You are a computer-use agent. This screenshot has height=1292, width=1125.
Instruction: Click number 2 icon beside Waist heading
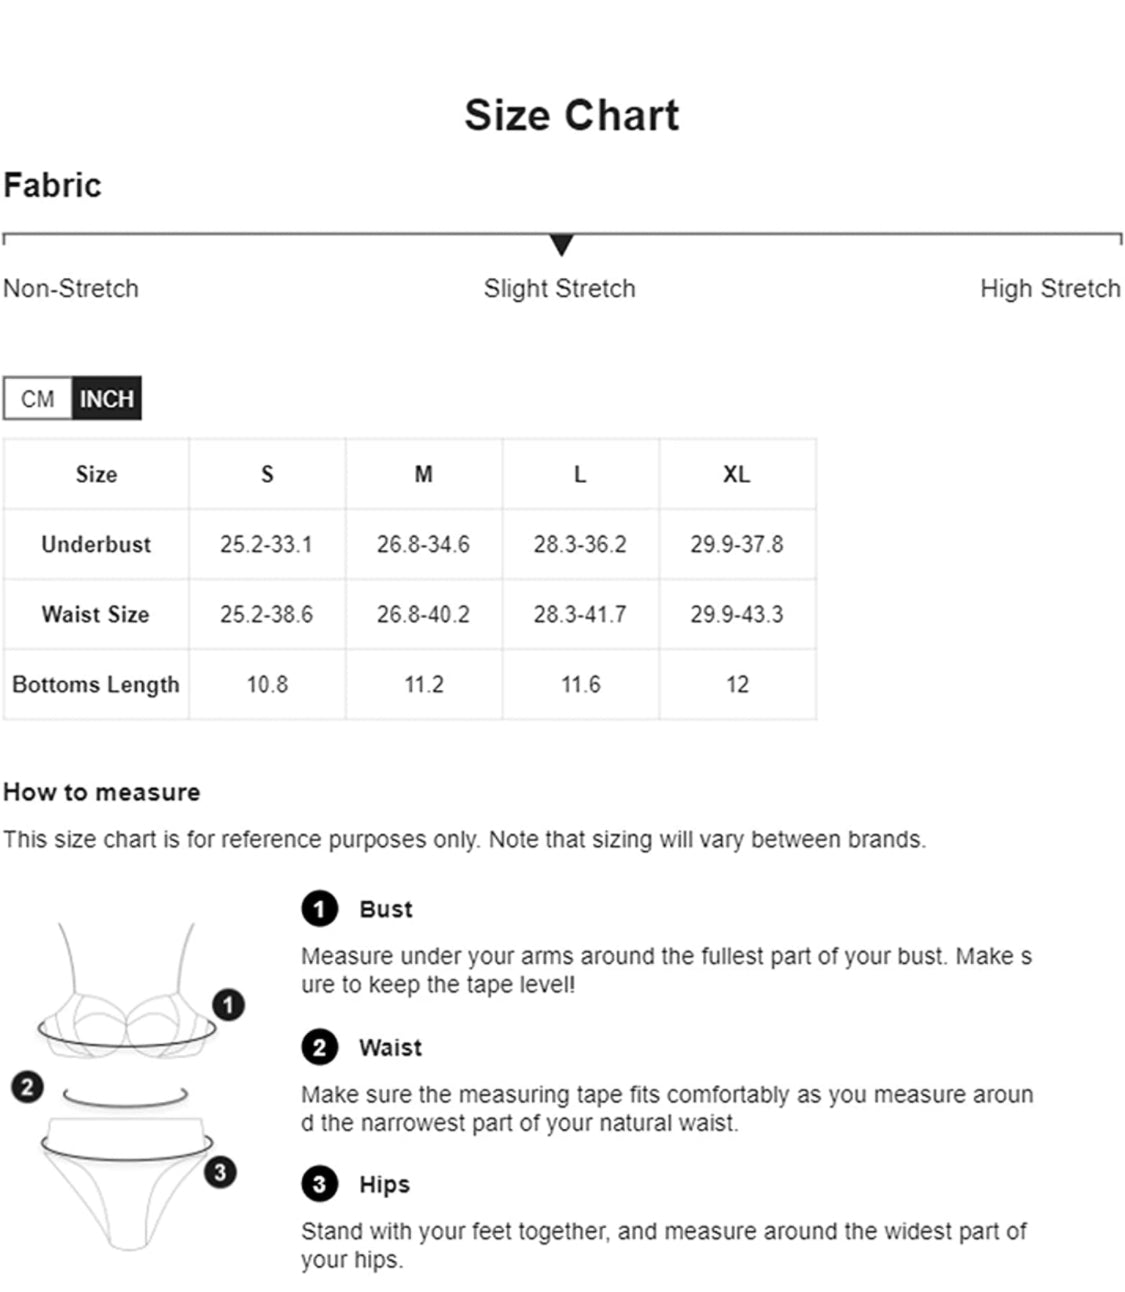(x=319, y=1047)
